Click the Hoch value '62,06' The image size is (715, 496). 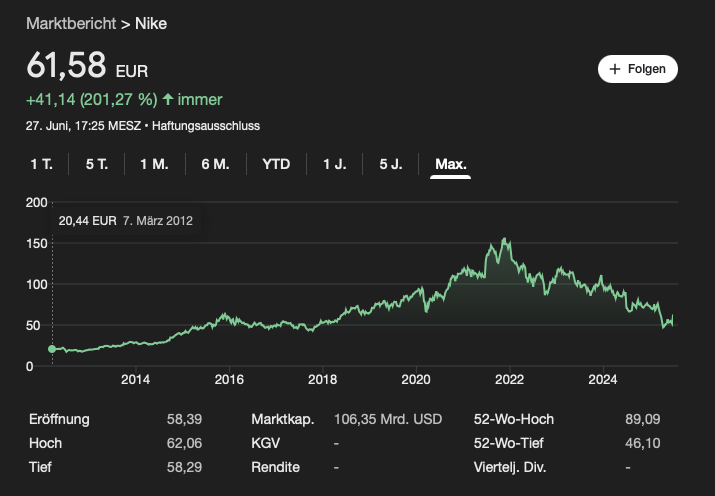pyautogui.click(x=184, y=443)
